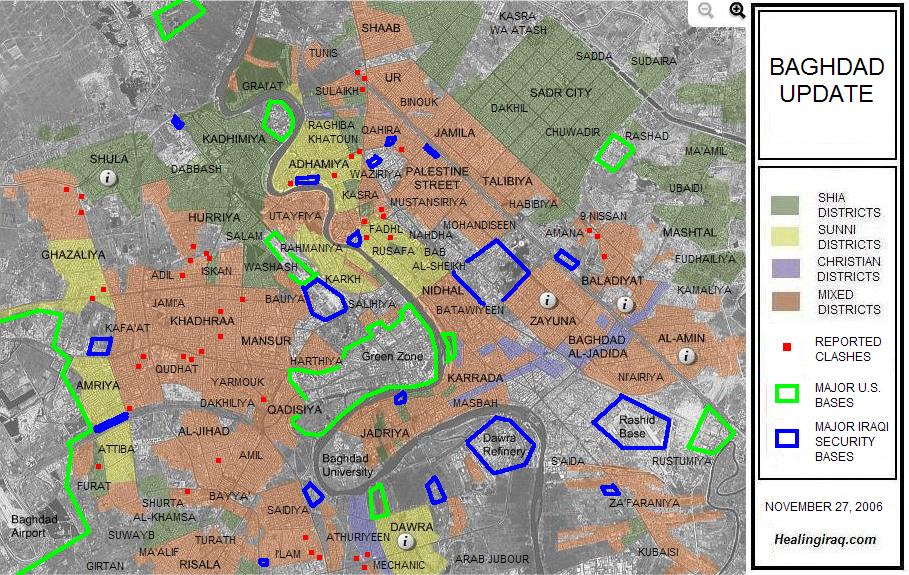Screen dimensions: 909x575
Task: Click the Sunni Districts yellow swatch
Action: pyautogui.click(x=786, y=237)
